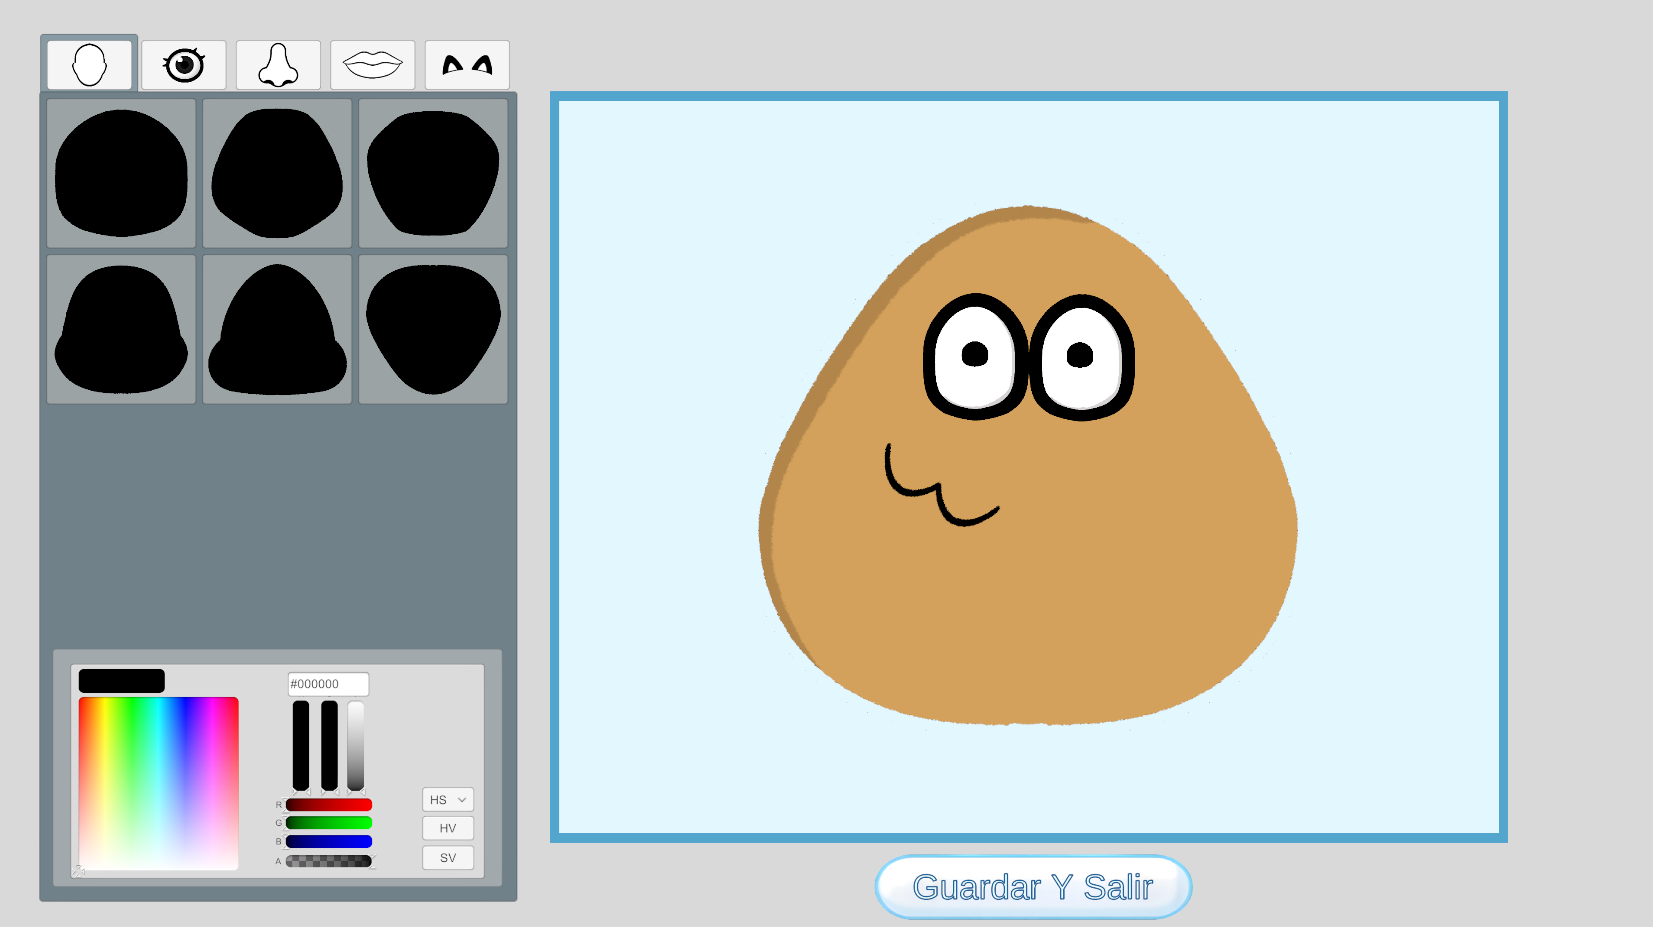Viewport: 1653px width, 927px height.
Task: Click the Guardar Y Salir button
Action: pyautogui.click(x=1033, y=887)
